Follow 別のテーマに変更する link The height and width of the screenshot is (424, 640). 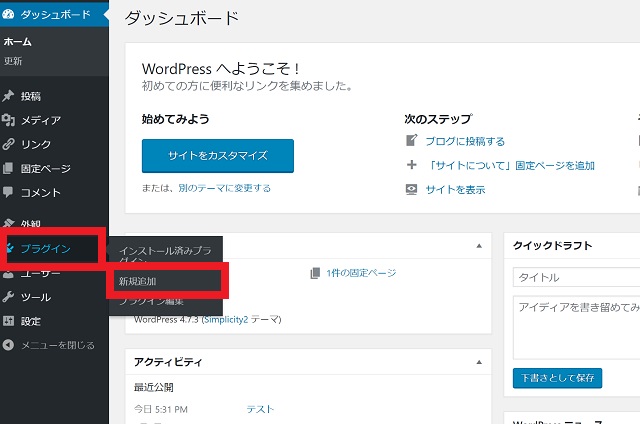click(x=224, y=188)
